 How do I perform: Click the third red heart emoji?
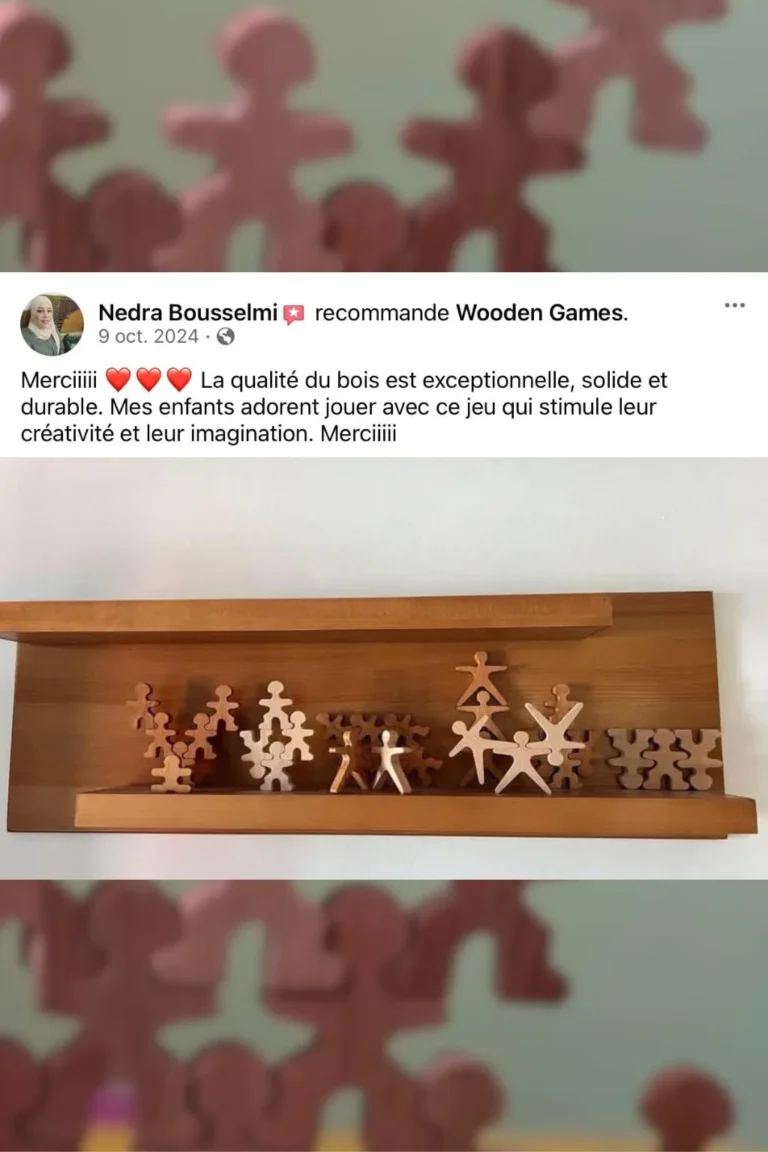[179, 380]
